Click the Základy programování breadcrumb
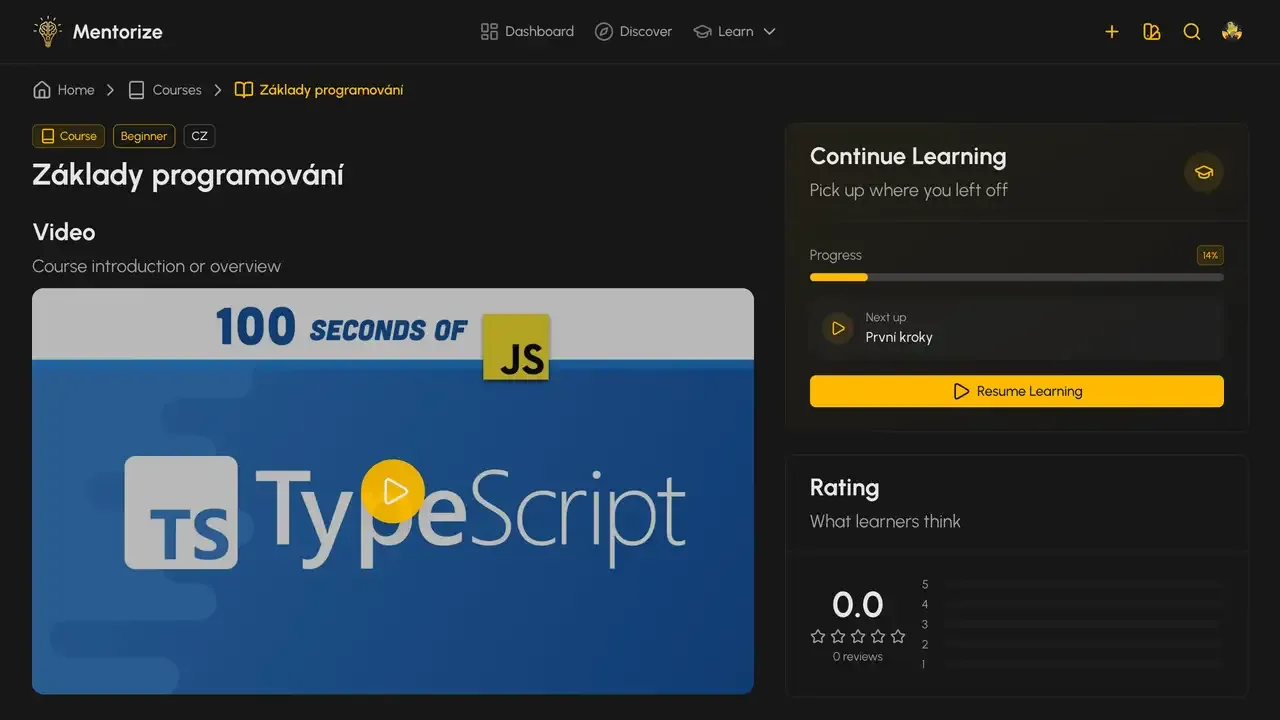 [x=319, y=90]
